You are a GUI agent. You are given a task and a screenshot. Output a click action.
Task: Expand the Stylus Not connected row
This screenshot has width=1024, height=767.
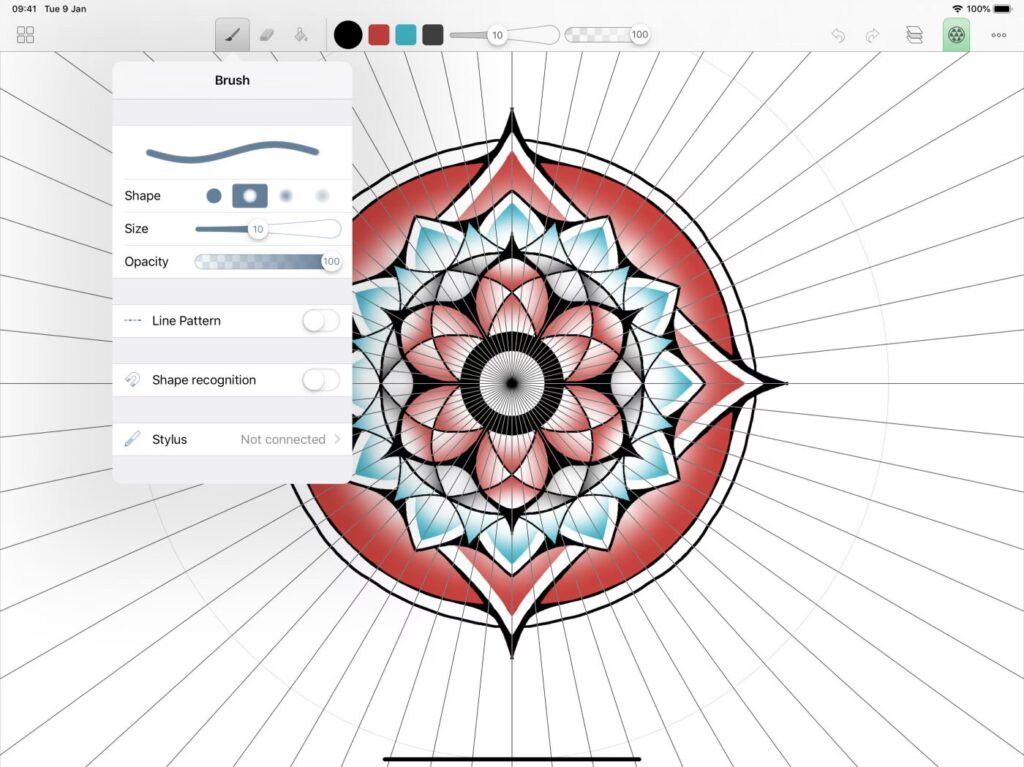[x=232, y=440]
